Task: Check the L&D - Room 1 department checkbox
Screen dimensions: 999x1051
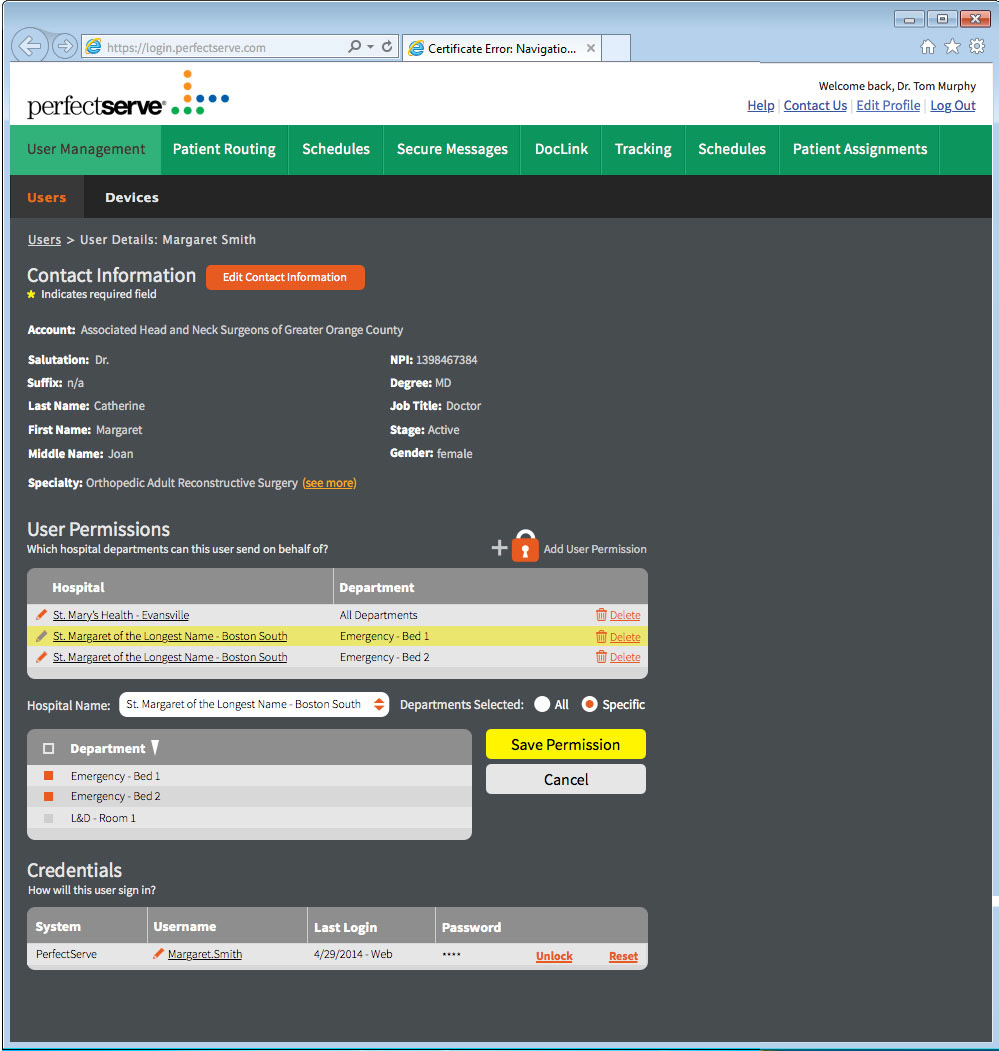Action: click(48, 818)
